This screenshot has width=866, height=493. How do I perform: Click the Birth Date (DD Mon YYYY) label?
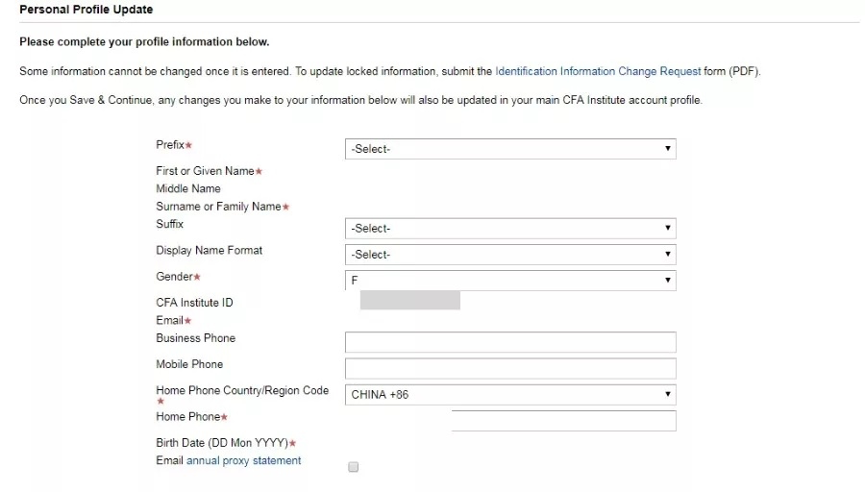pyautogui.click(x=221, y=443)
